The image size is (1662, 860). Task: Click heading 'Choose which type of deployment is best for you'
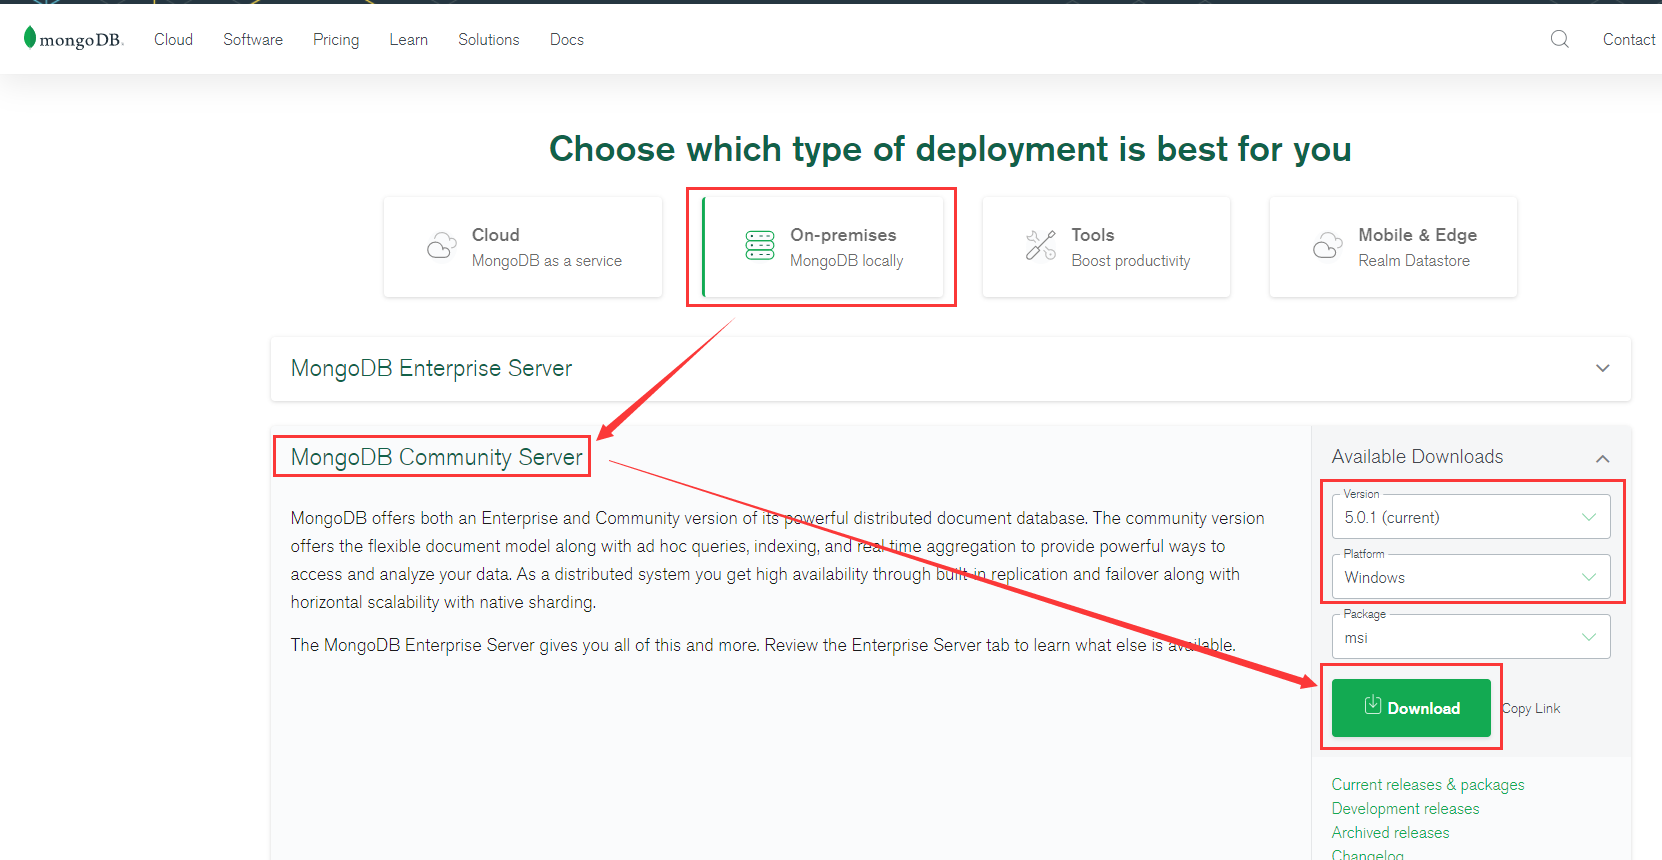(x=950, y=149)
